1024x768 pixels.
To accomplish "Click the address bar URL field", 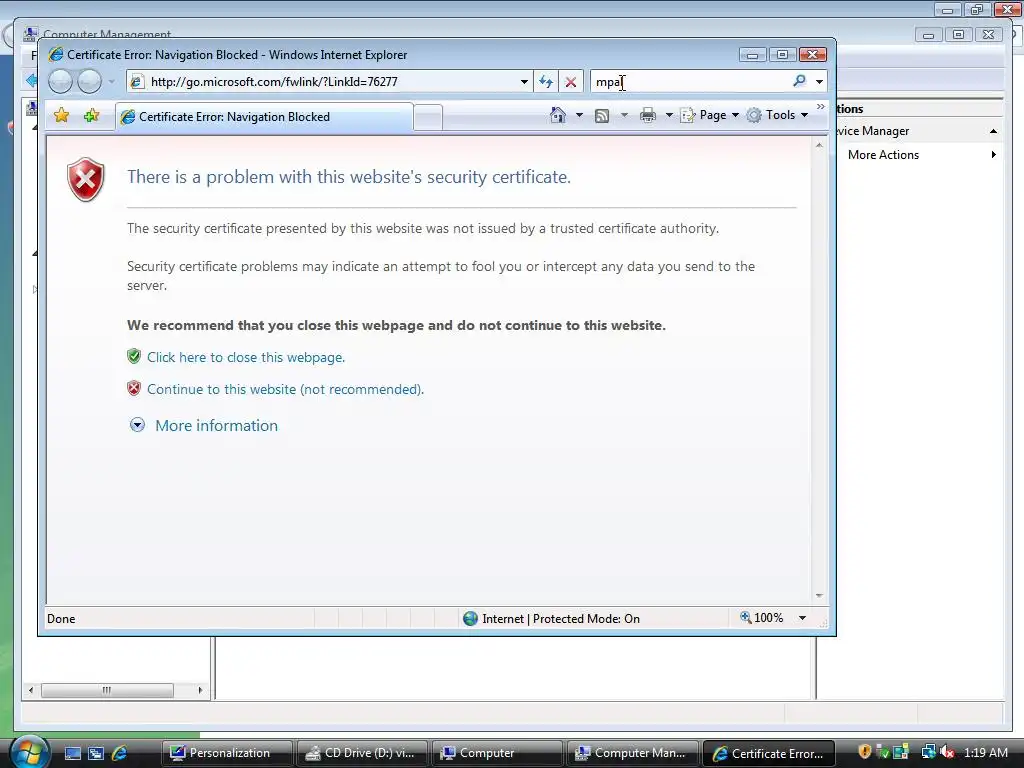I will (x=330, y=82).
